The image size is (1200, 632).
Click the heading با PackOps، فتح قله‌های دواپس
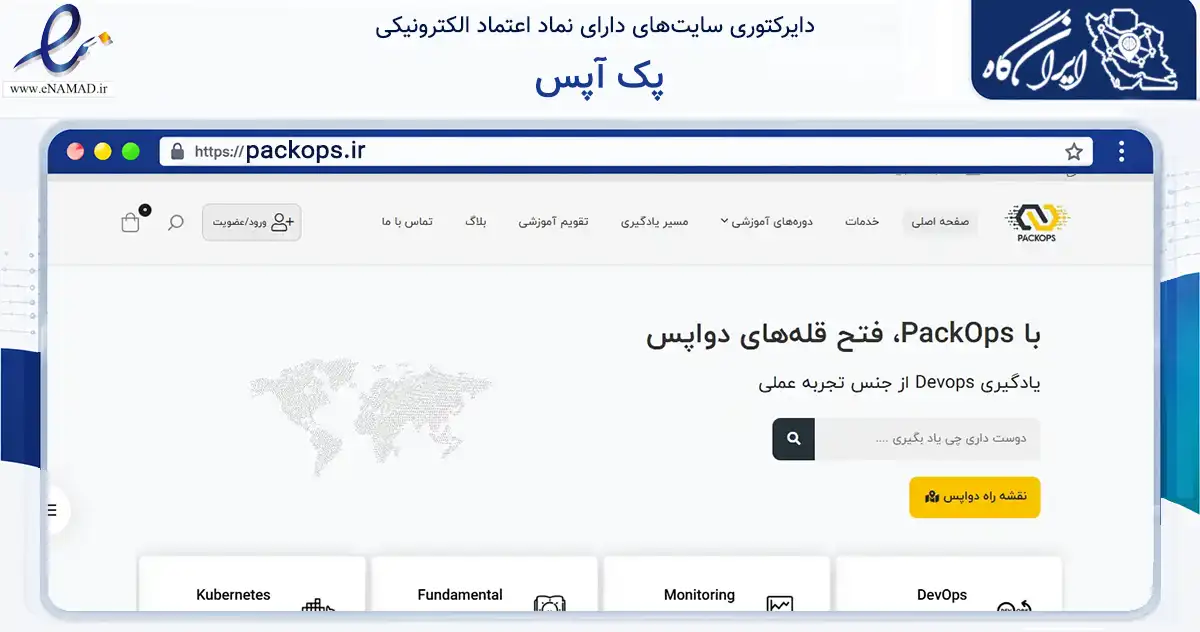(x=843, y=334)
